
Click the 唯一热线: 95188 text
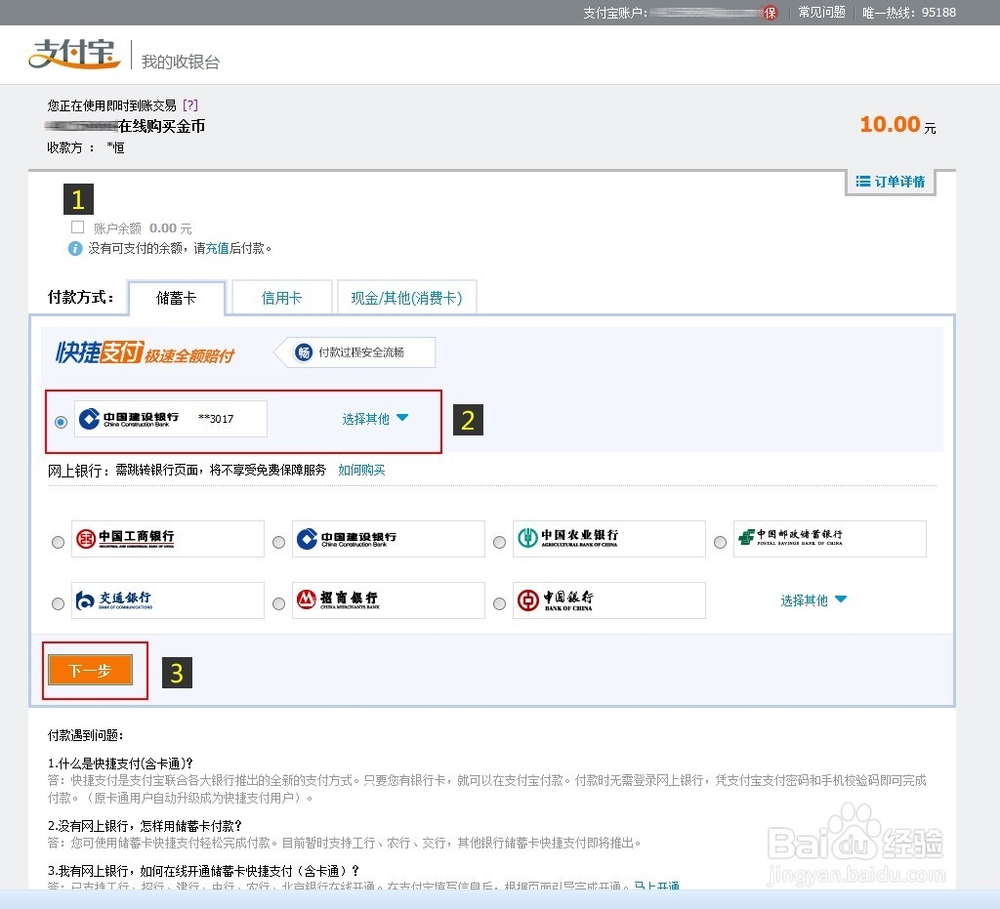point(909,12)
